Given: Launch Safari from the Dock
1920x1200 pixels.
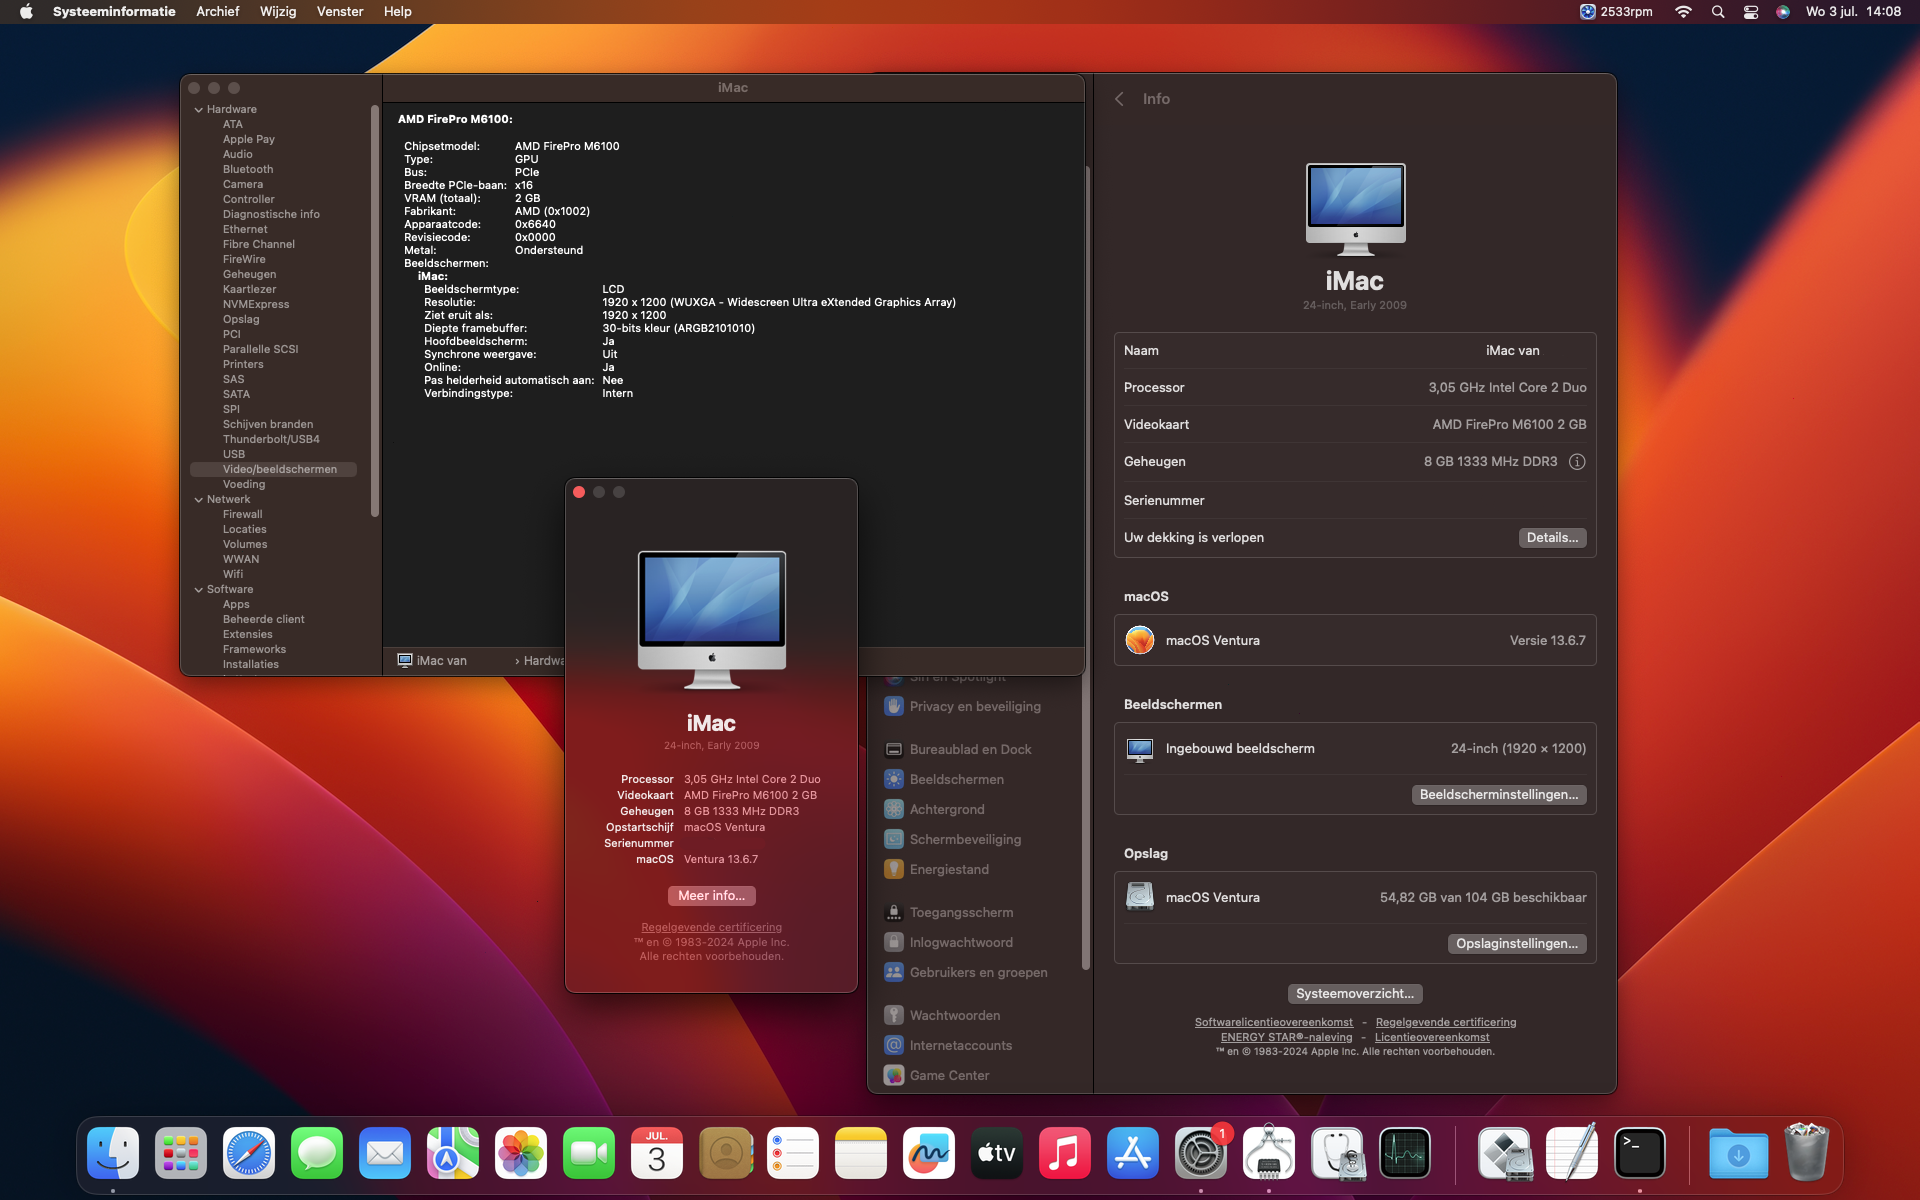Looking at the screenshot, I should [x=249, y=1153].
